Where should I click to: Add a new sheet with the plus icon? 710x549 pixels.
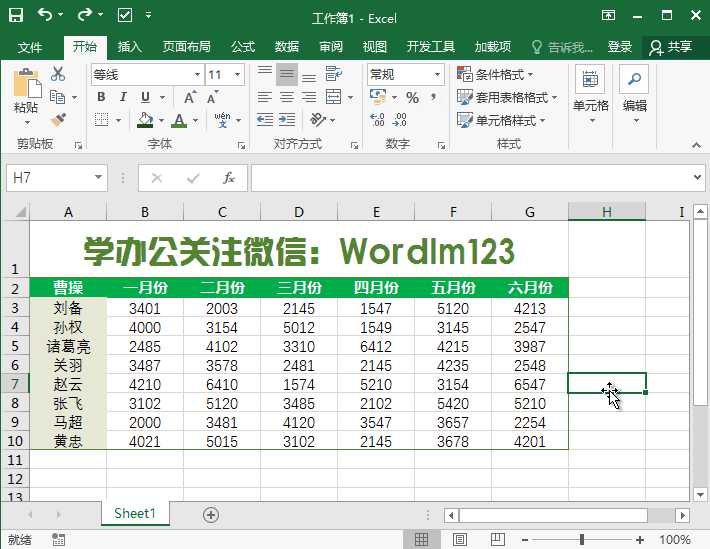(x=210, y=514)
